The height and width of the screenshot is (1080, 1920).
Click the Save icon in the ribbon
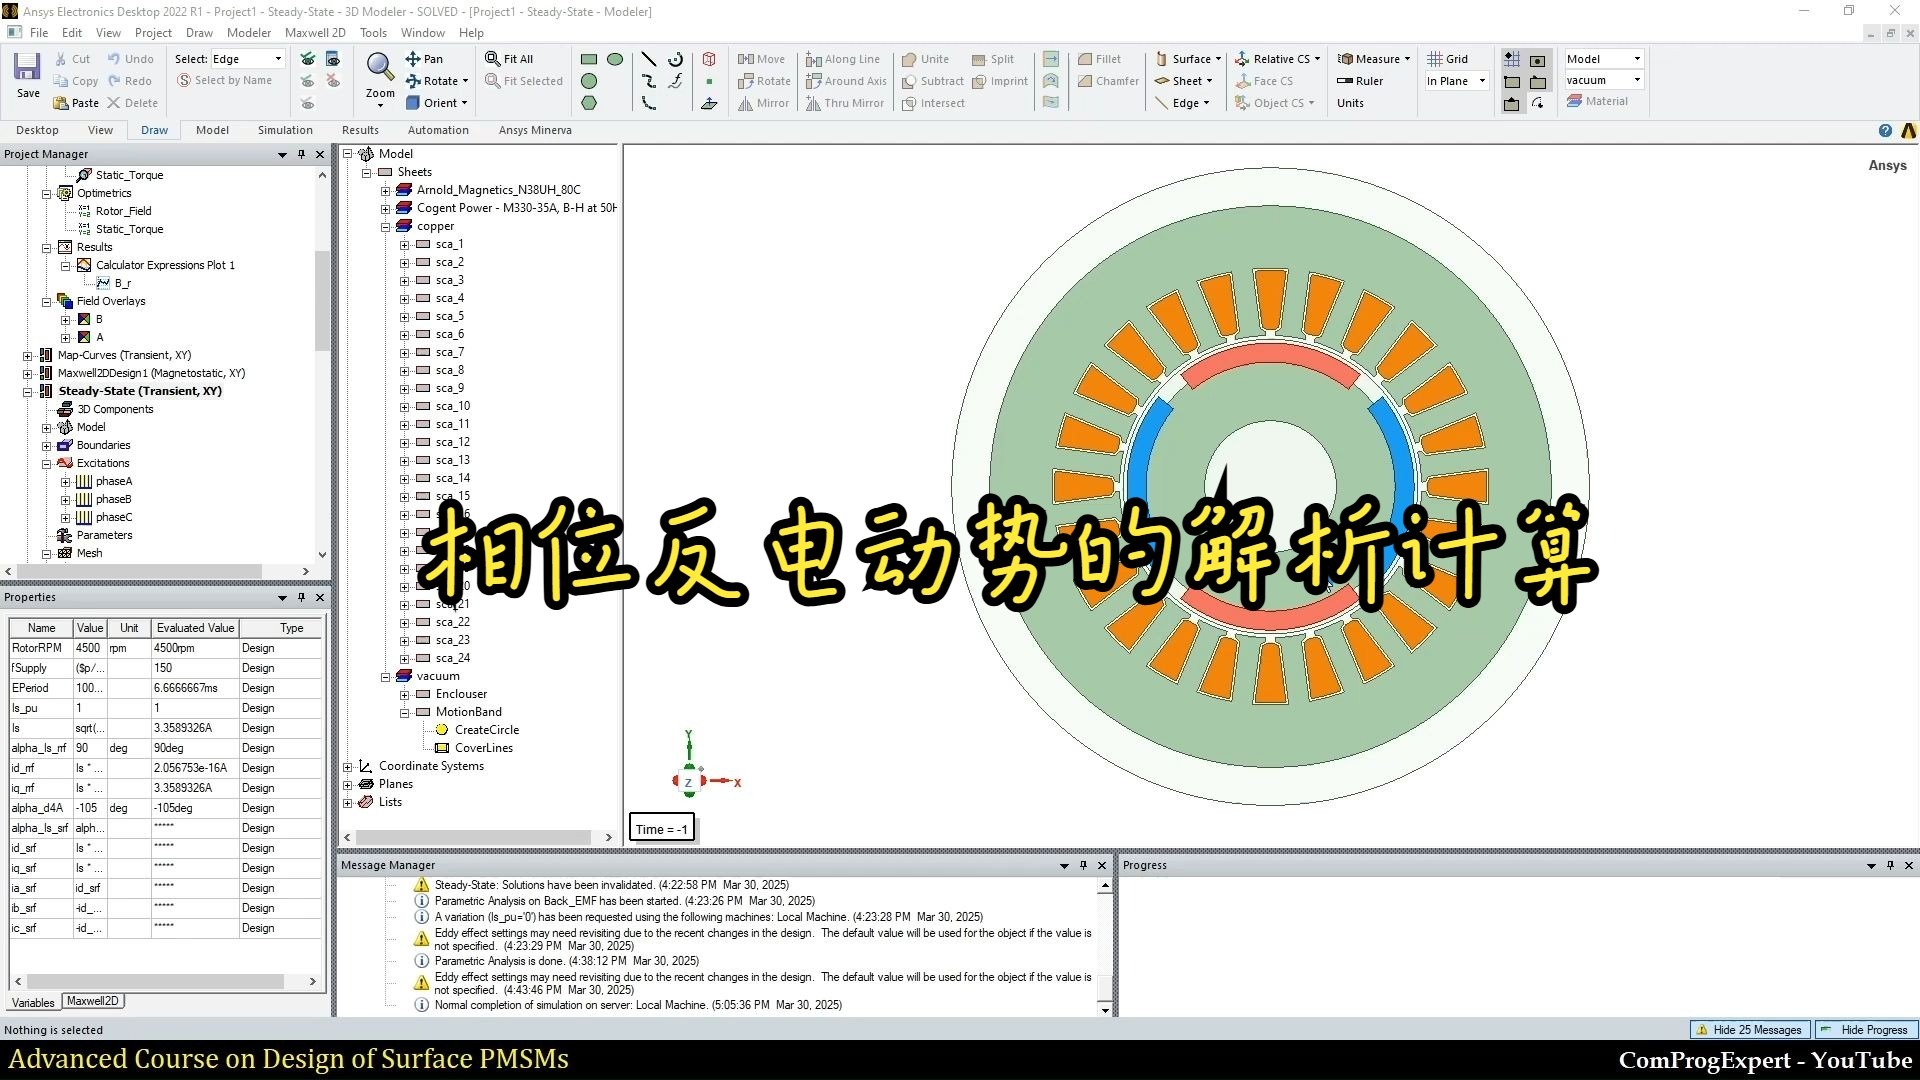[27, 68]
